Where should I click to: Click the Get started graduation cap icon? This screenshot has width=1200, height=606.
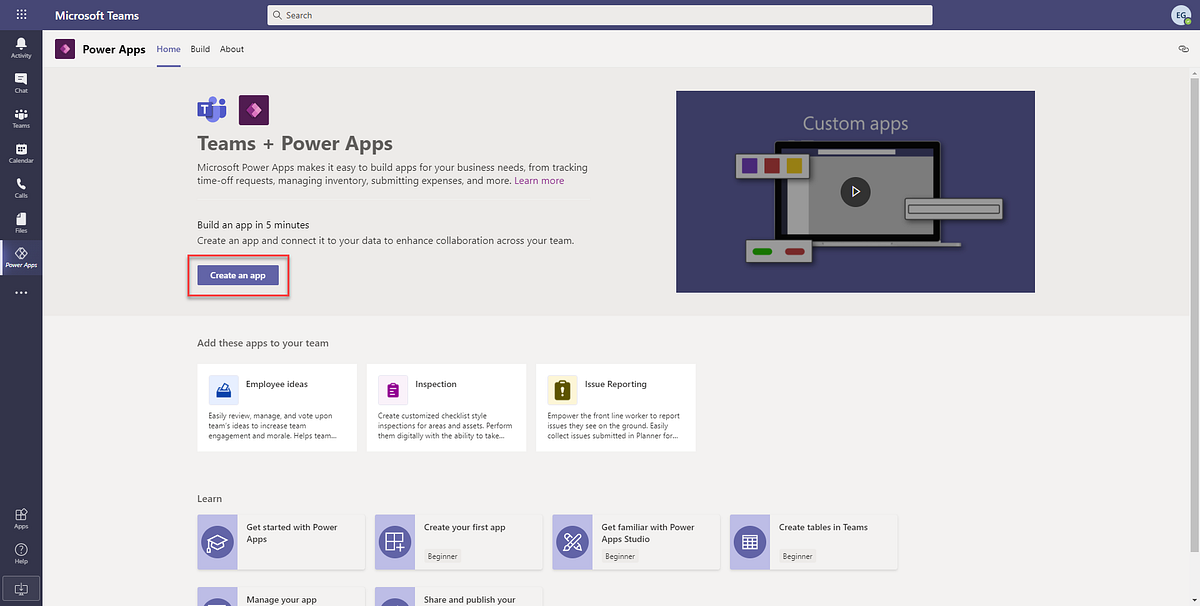(217, 542)
